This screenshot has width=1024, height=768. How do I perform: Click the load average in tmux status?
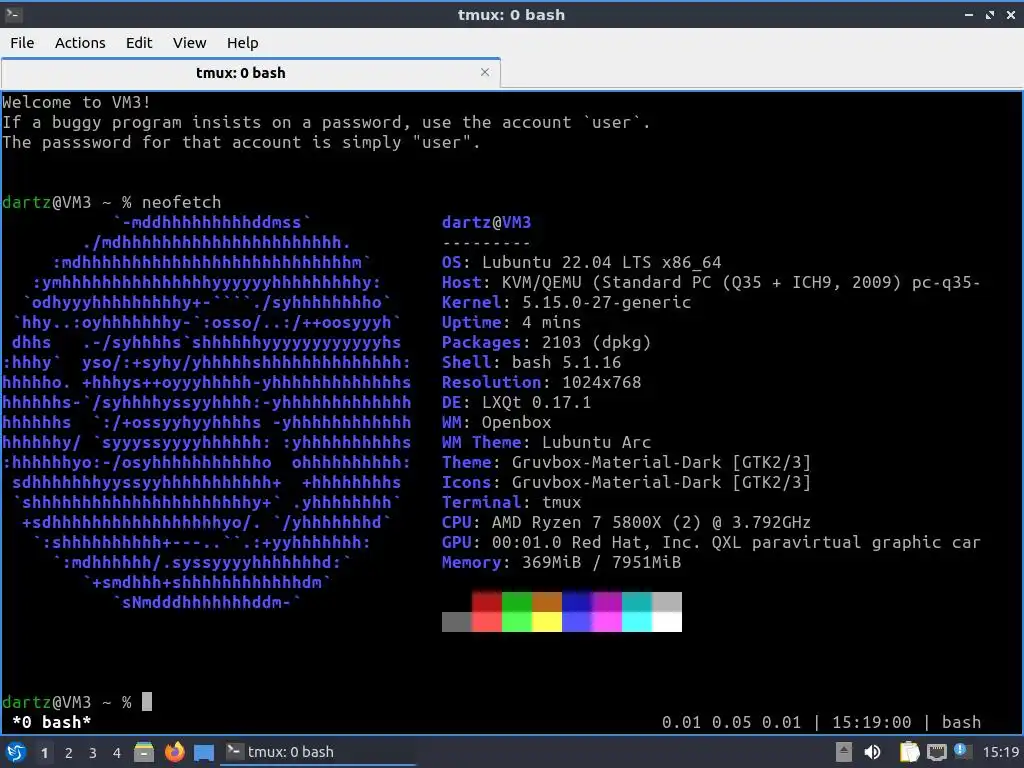point(731,722)
